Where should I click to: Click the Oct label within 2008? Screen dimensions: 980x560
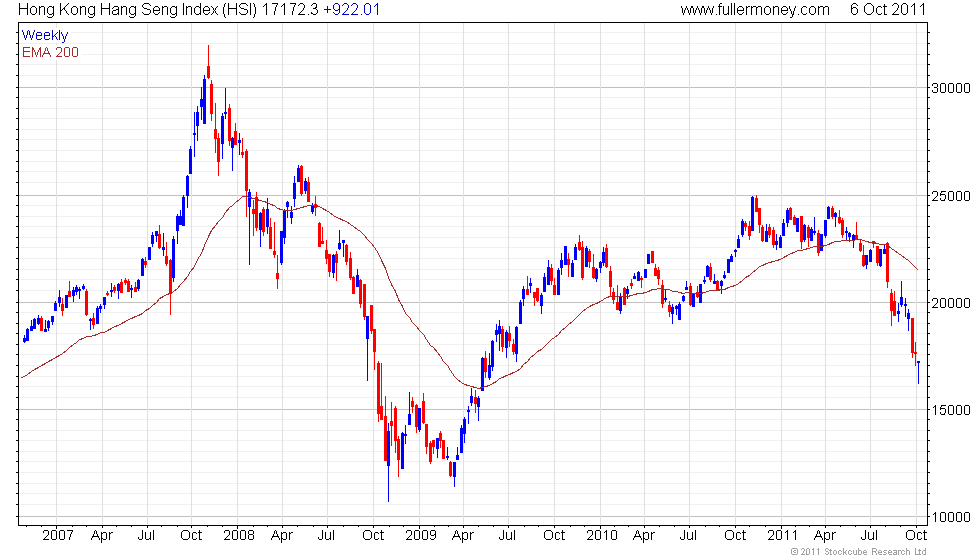coord(373,535)
